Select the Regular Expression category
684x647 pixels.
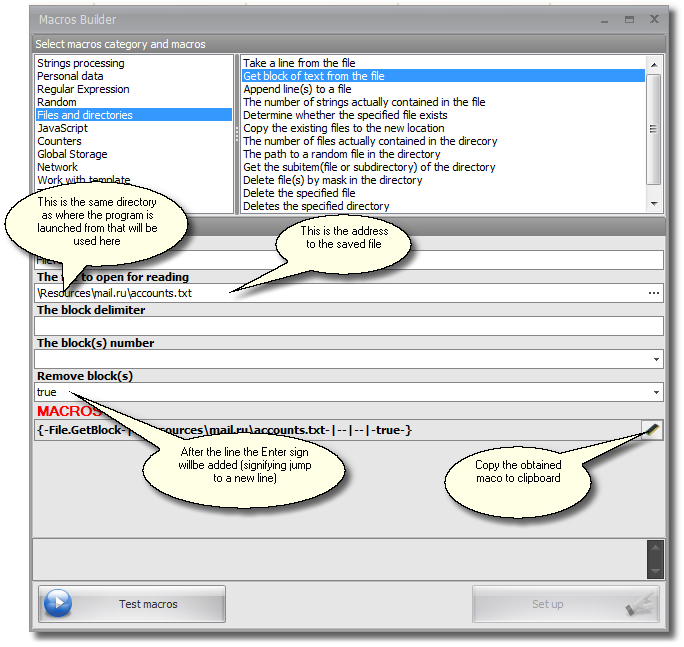(83, 89)
